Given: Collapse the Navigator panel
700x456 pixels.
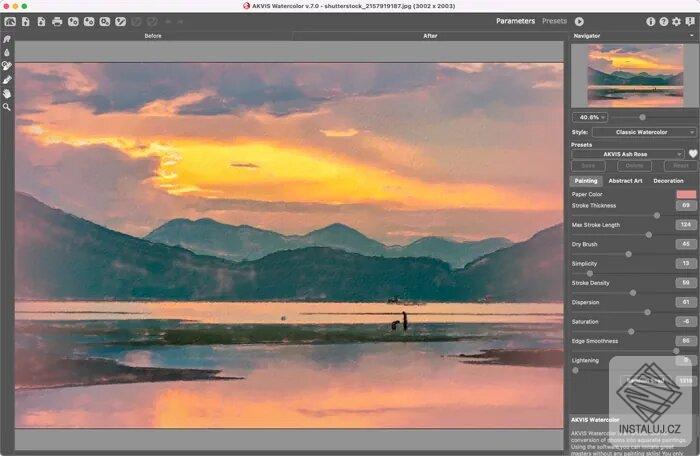Looking at the screenshot, I should [692, 36].
